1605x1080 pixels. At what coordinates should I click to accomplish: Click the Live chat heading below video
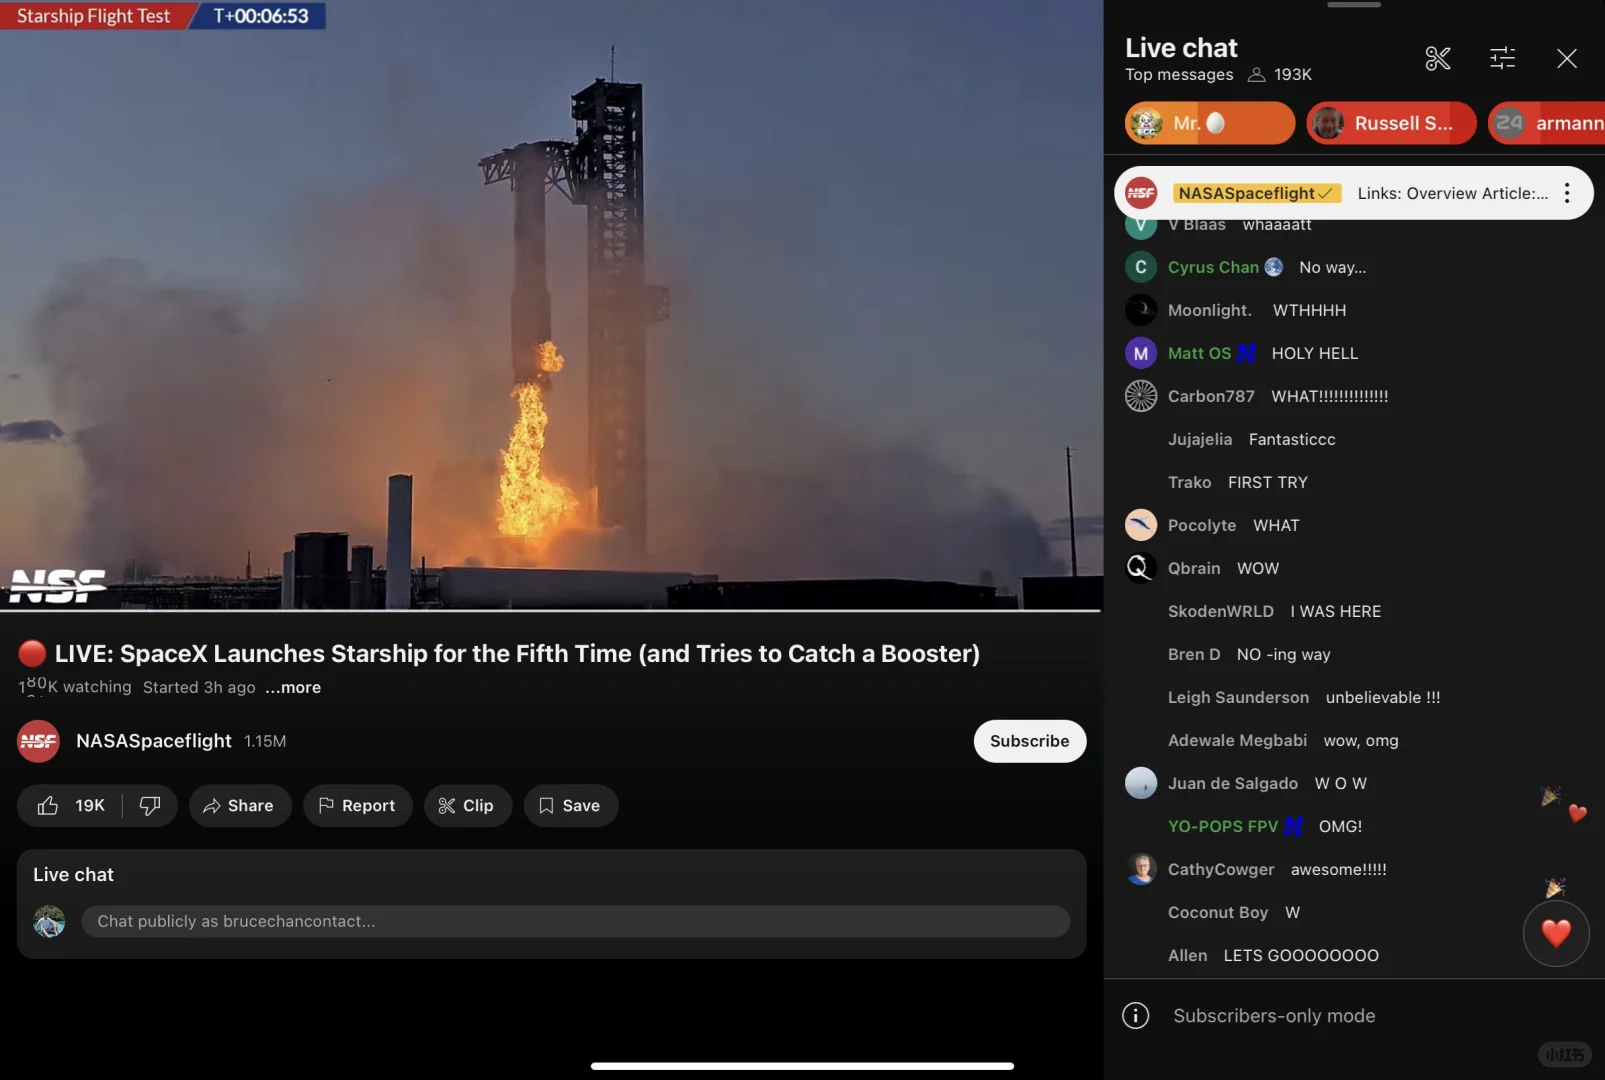pyautogui.click(x=73, y=875)
